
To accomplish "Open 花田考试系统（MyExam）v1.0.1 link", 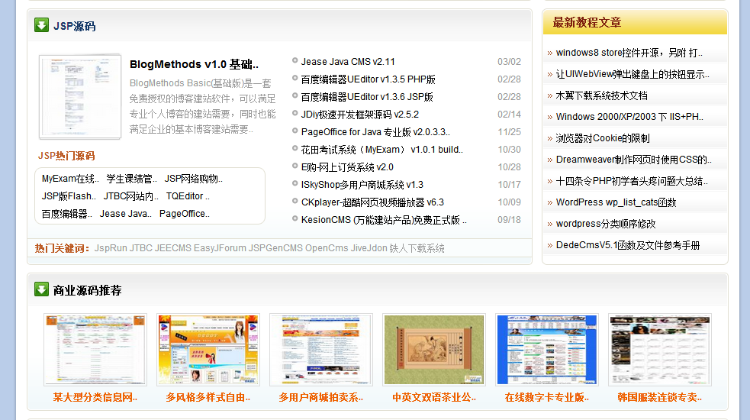I will pyautogui.click(x=382, y=150).
